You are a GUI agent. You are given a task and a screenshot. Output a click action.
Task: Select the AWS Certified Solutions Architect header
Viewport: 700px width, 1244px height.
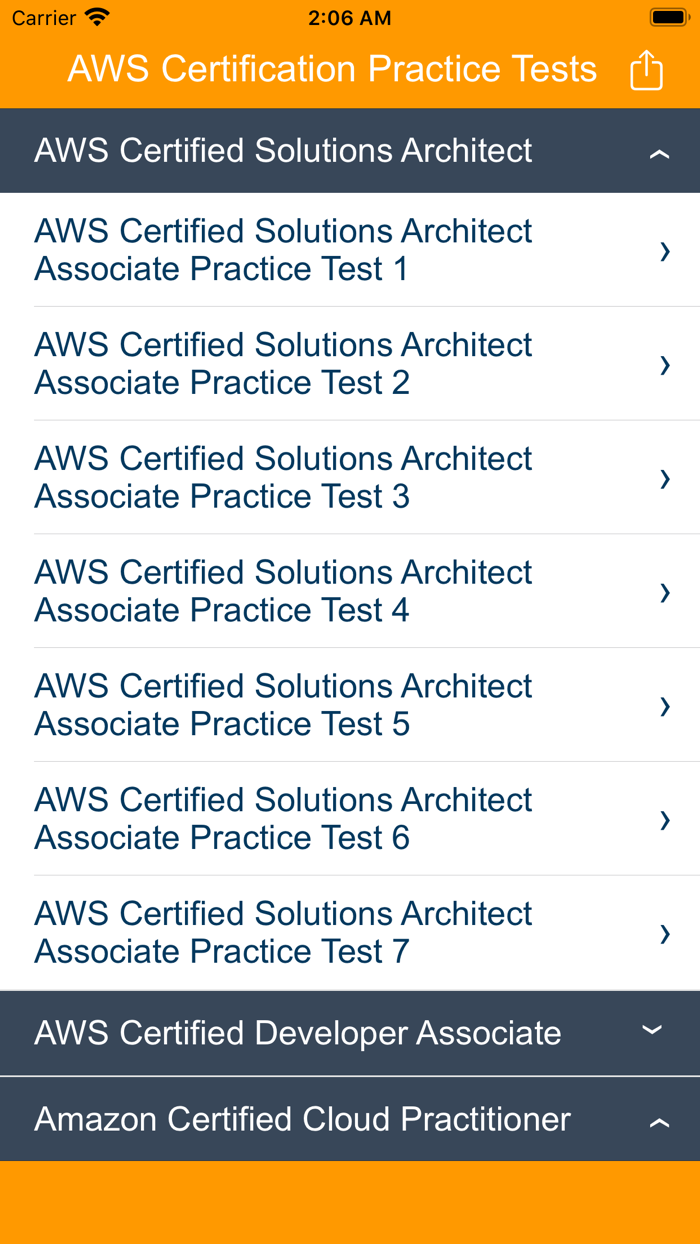pyautogui.click(x=282, y=150)
